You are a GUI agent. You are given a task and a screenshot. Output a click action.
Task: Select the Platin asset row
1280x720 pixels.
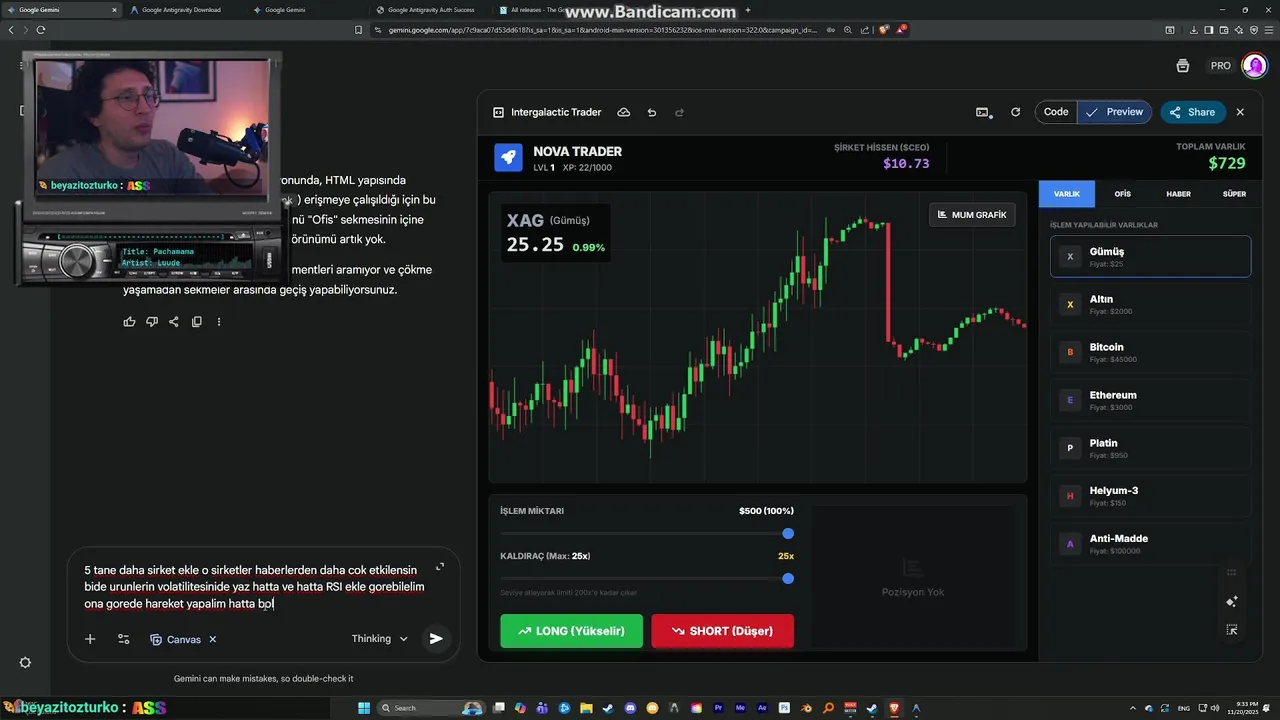[1150, 448]
